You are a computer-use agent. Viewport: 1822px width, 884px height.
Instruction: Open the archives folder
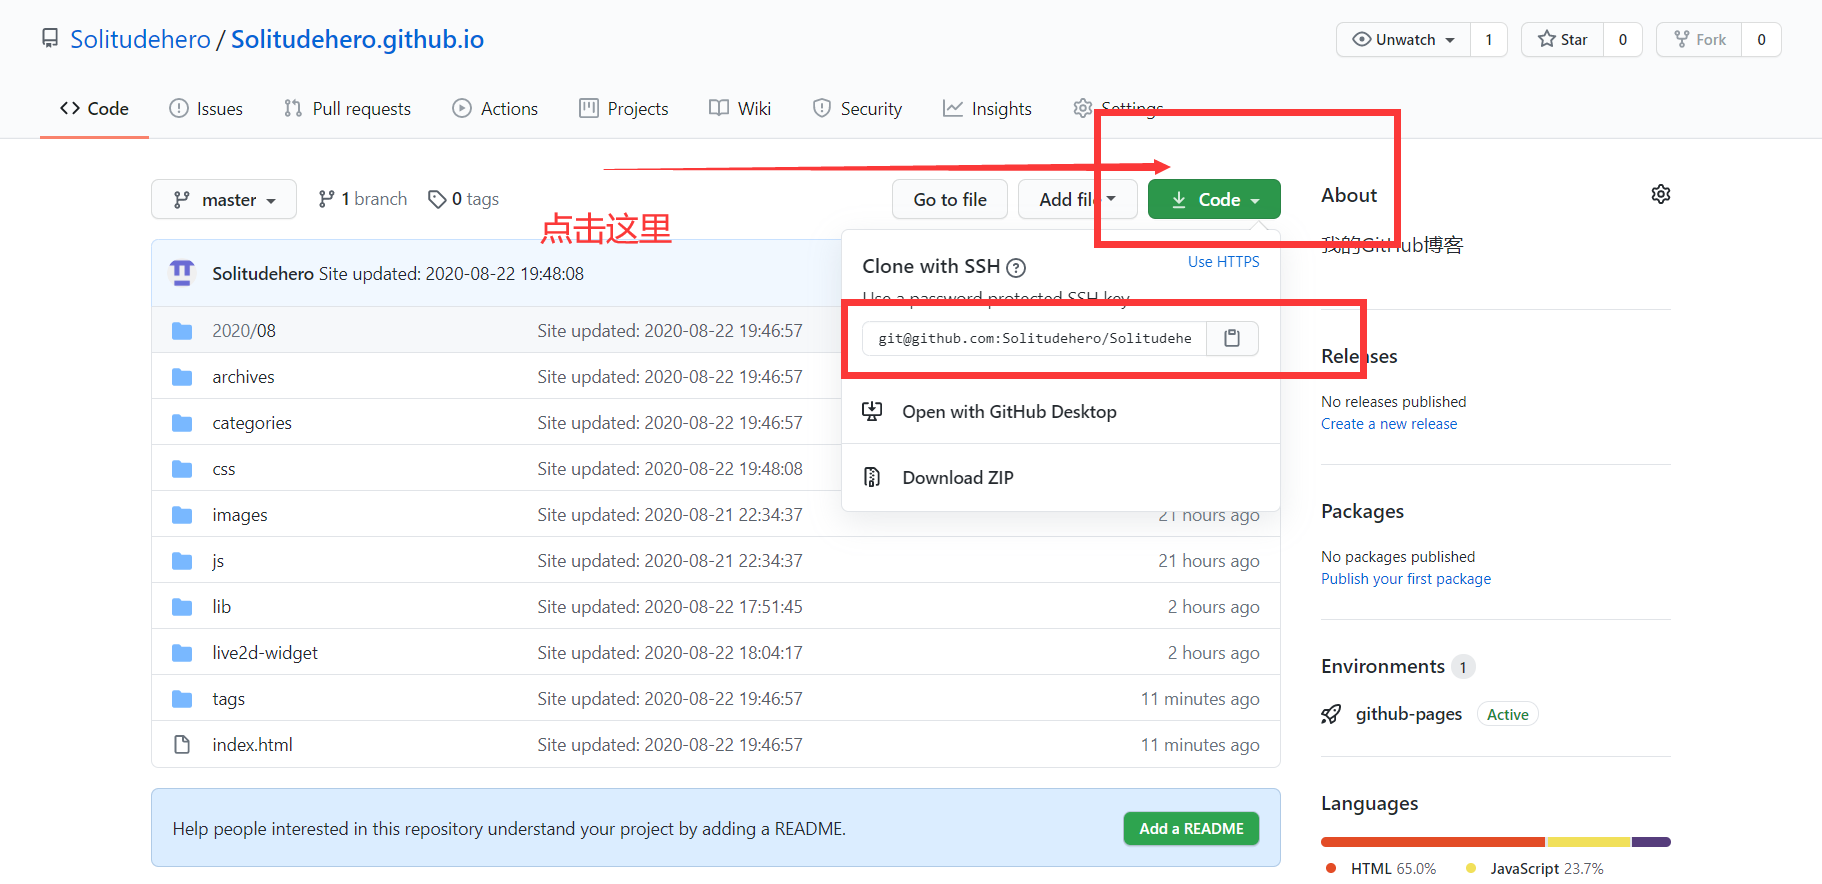pos(243,377)
